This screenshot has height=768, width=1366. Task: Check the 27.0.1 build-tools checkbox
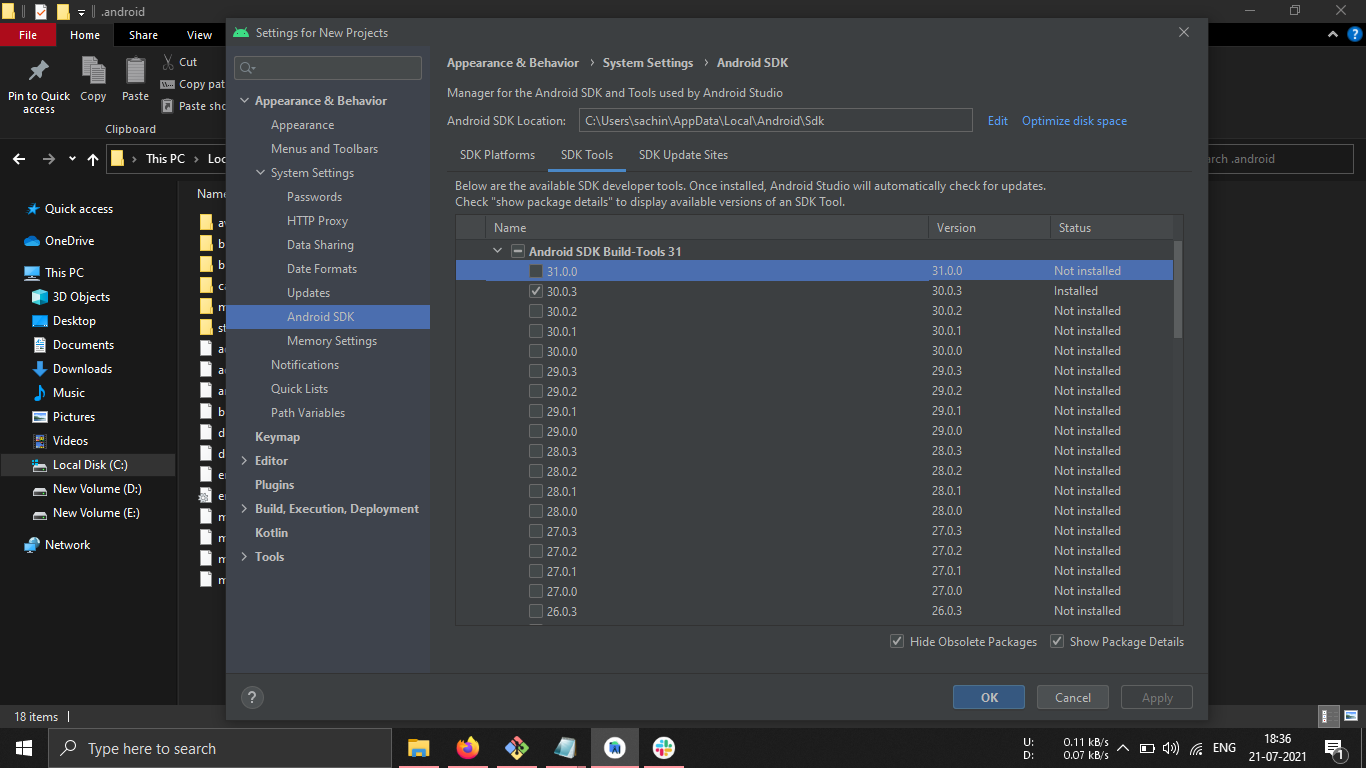pos(536,571)
